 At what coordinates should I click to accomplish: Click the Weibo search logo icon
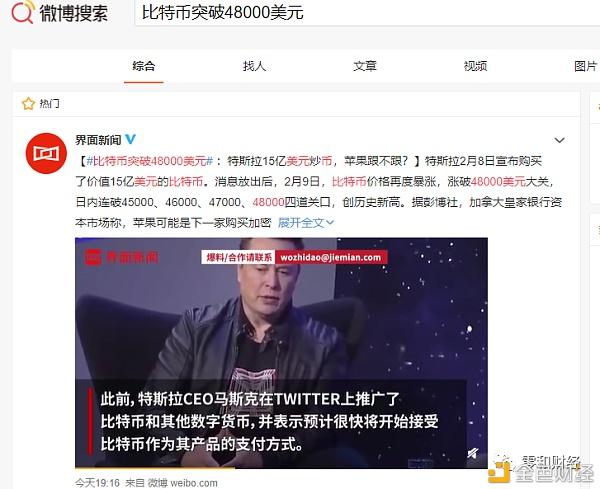click(x=23, y=12)
